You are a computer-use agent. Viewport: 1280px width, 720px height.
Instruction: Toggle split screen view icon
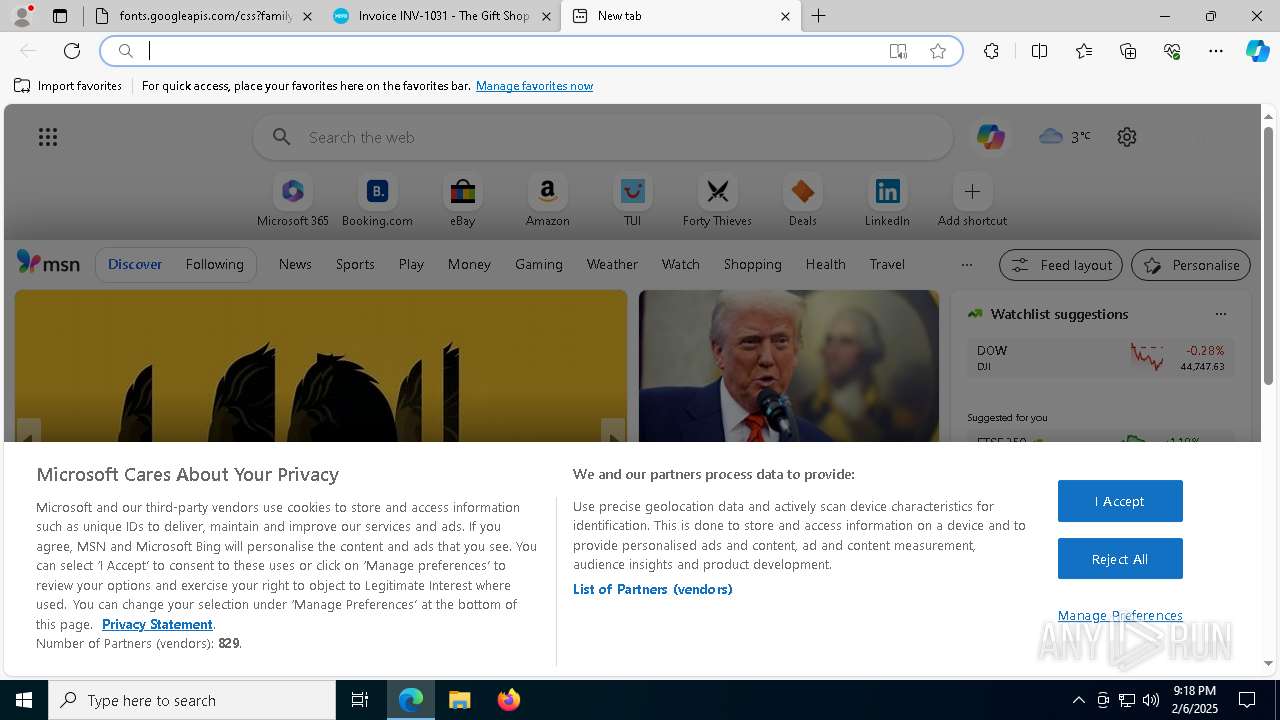coord(1039,51)
